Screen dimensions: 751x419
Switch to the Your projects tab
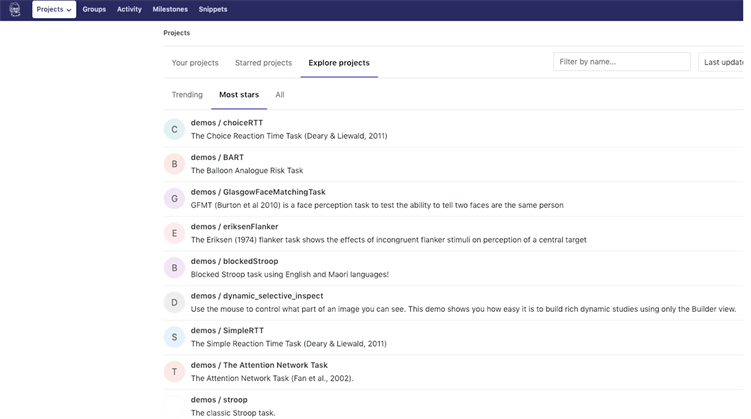pyautogui.click(x=195, y=63)
